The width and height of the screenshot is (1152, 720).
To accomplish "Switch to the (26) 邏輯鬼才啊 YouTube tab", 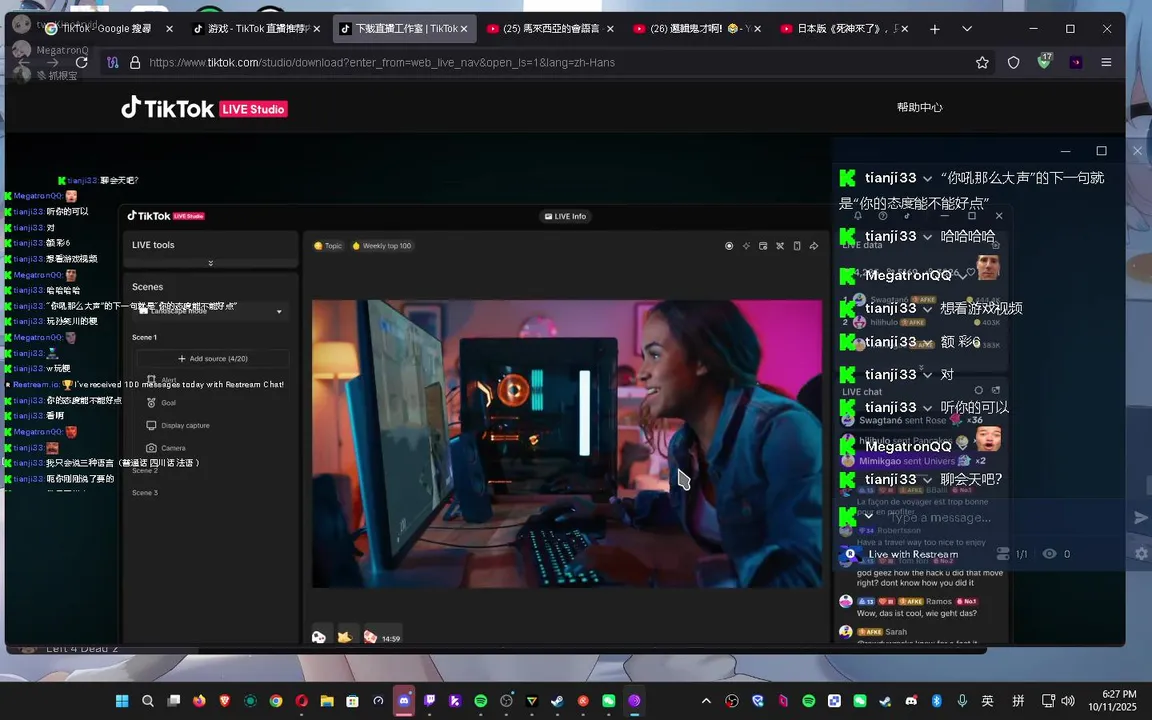I will 696,29.
